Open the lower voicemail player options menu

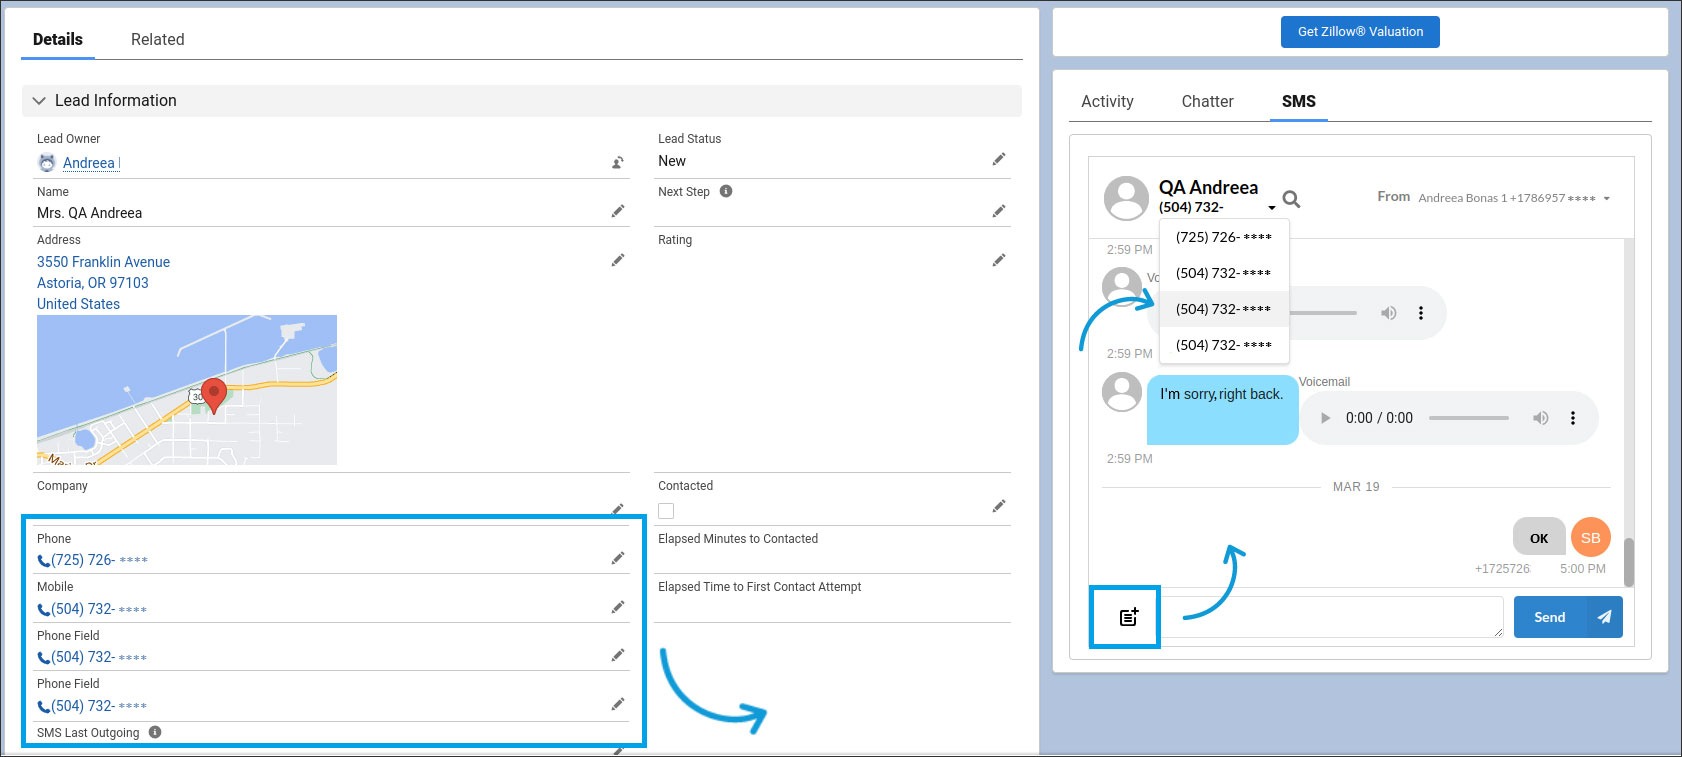point(1572,418)
